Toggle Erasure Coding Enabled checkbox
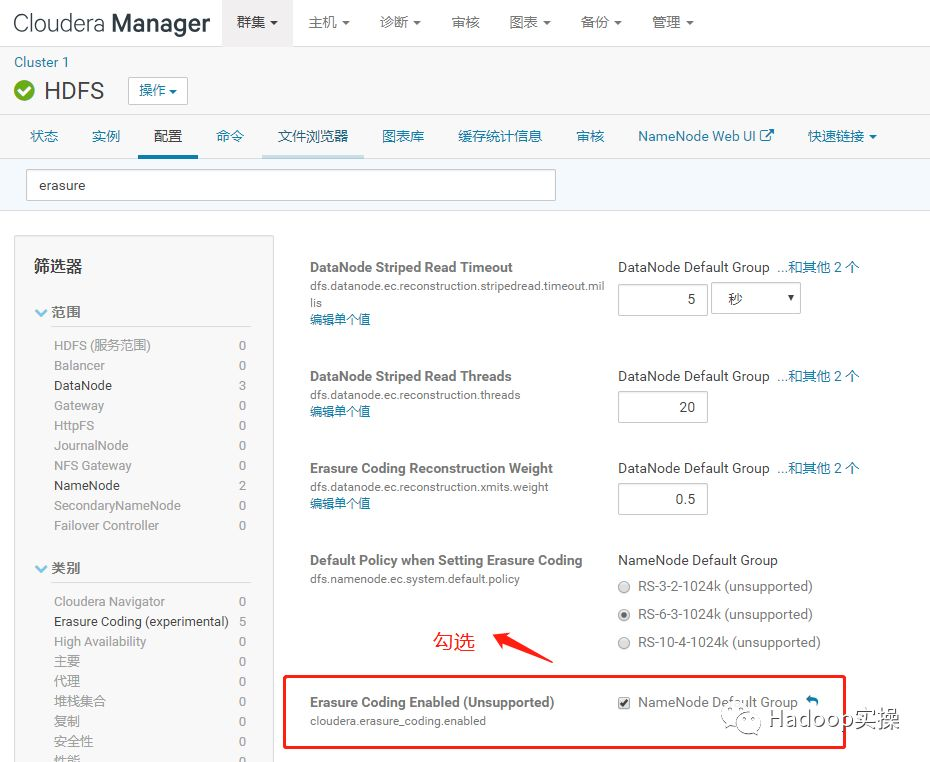The image size is (930, 762). click(624, 703)
